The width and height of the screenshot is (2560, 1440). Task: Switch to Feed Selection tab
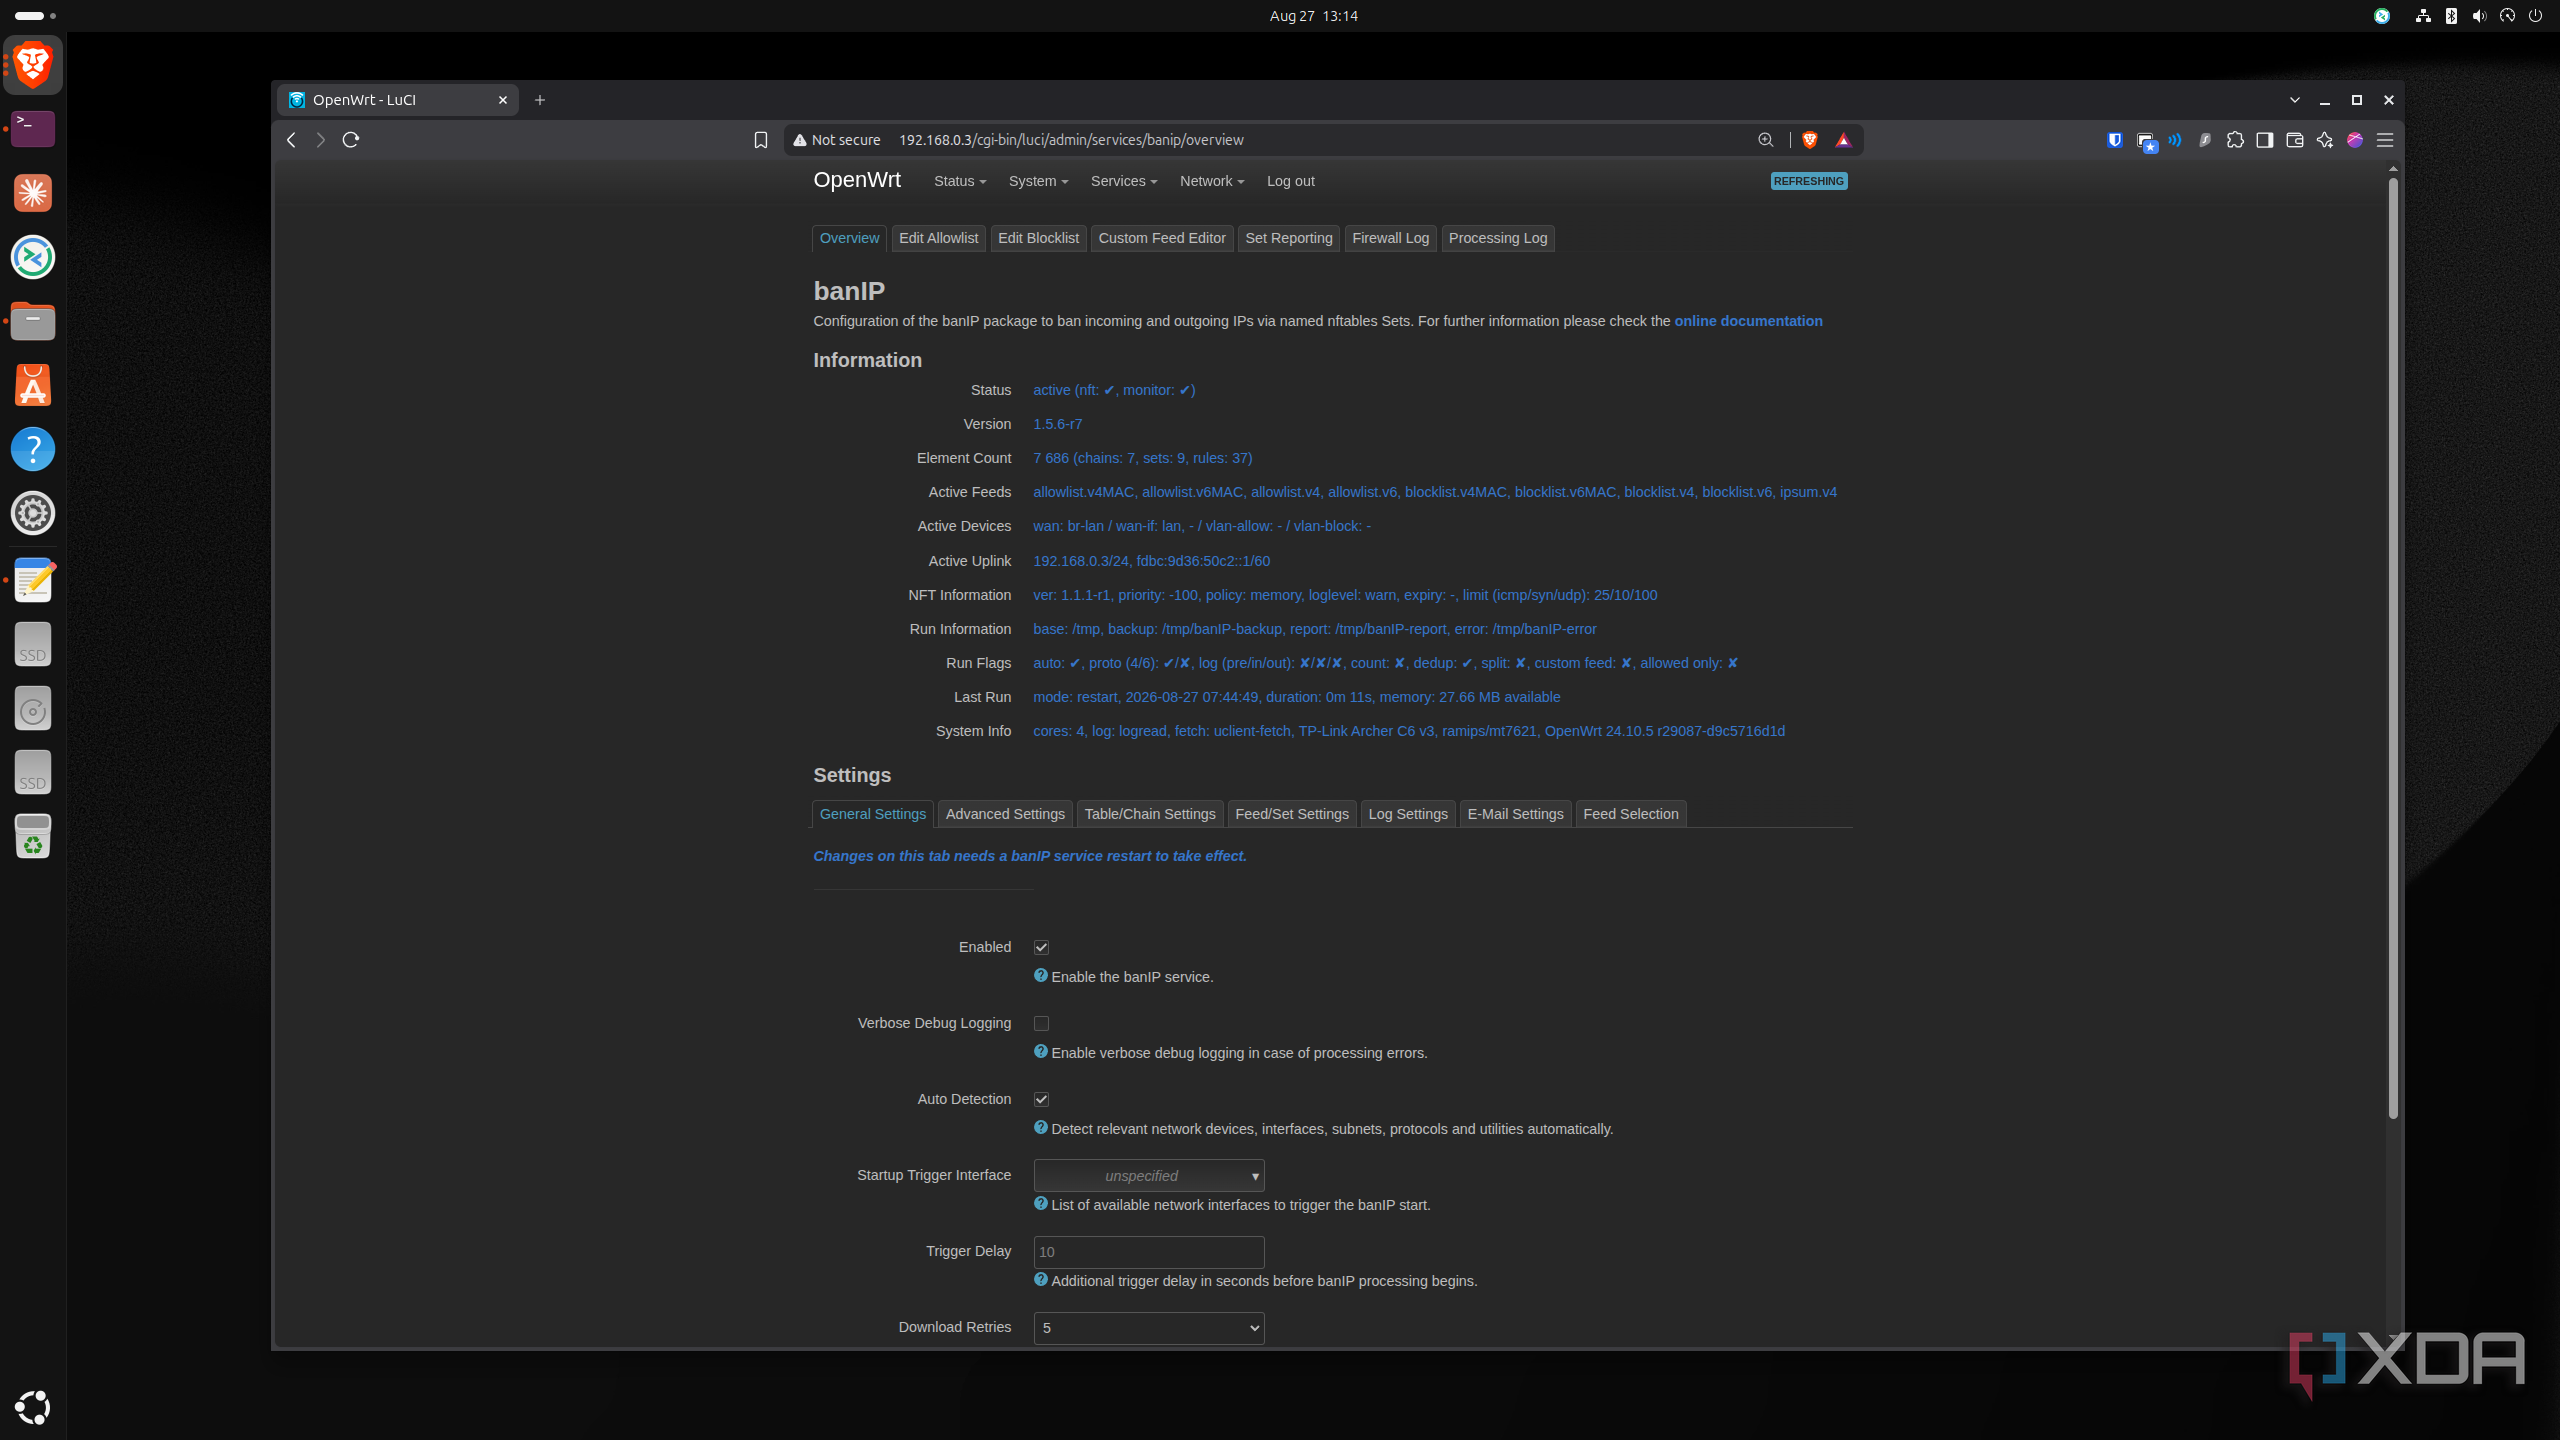tap(1631, 814)
